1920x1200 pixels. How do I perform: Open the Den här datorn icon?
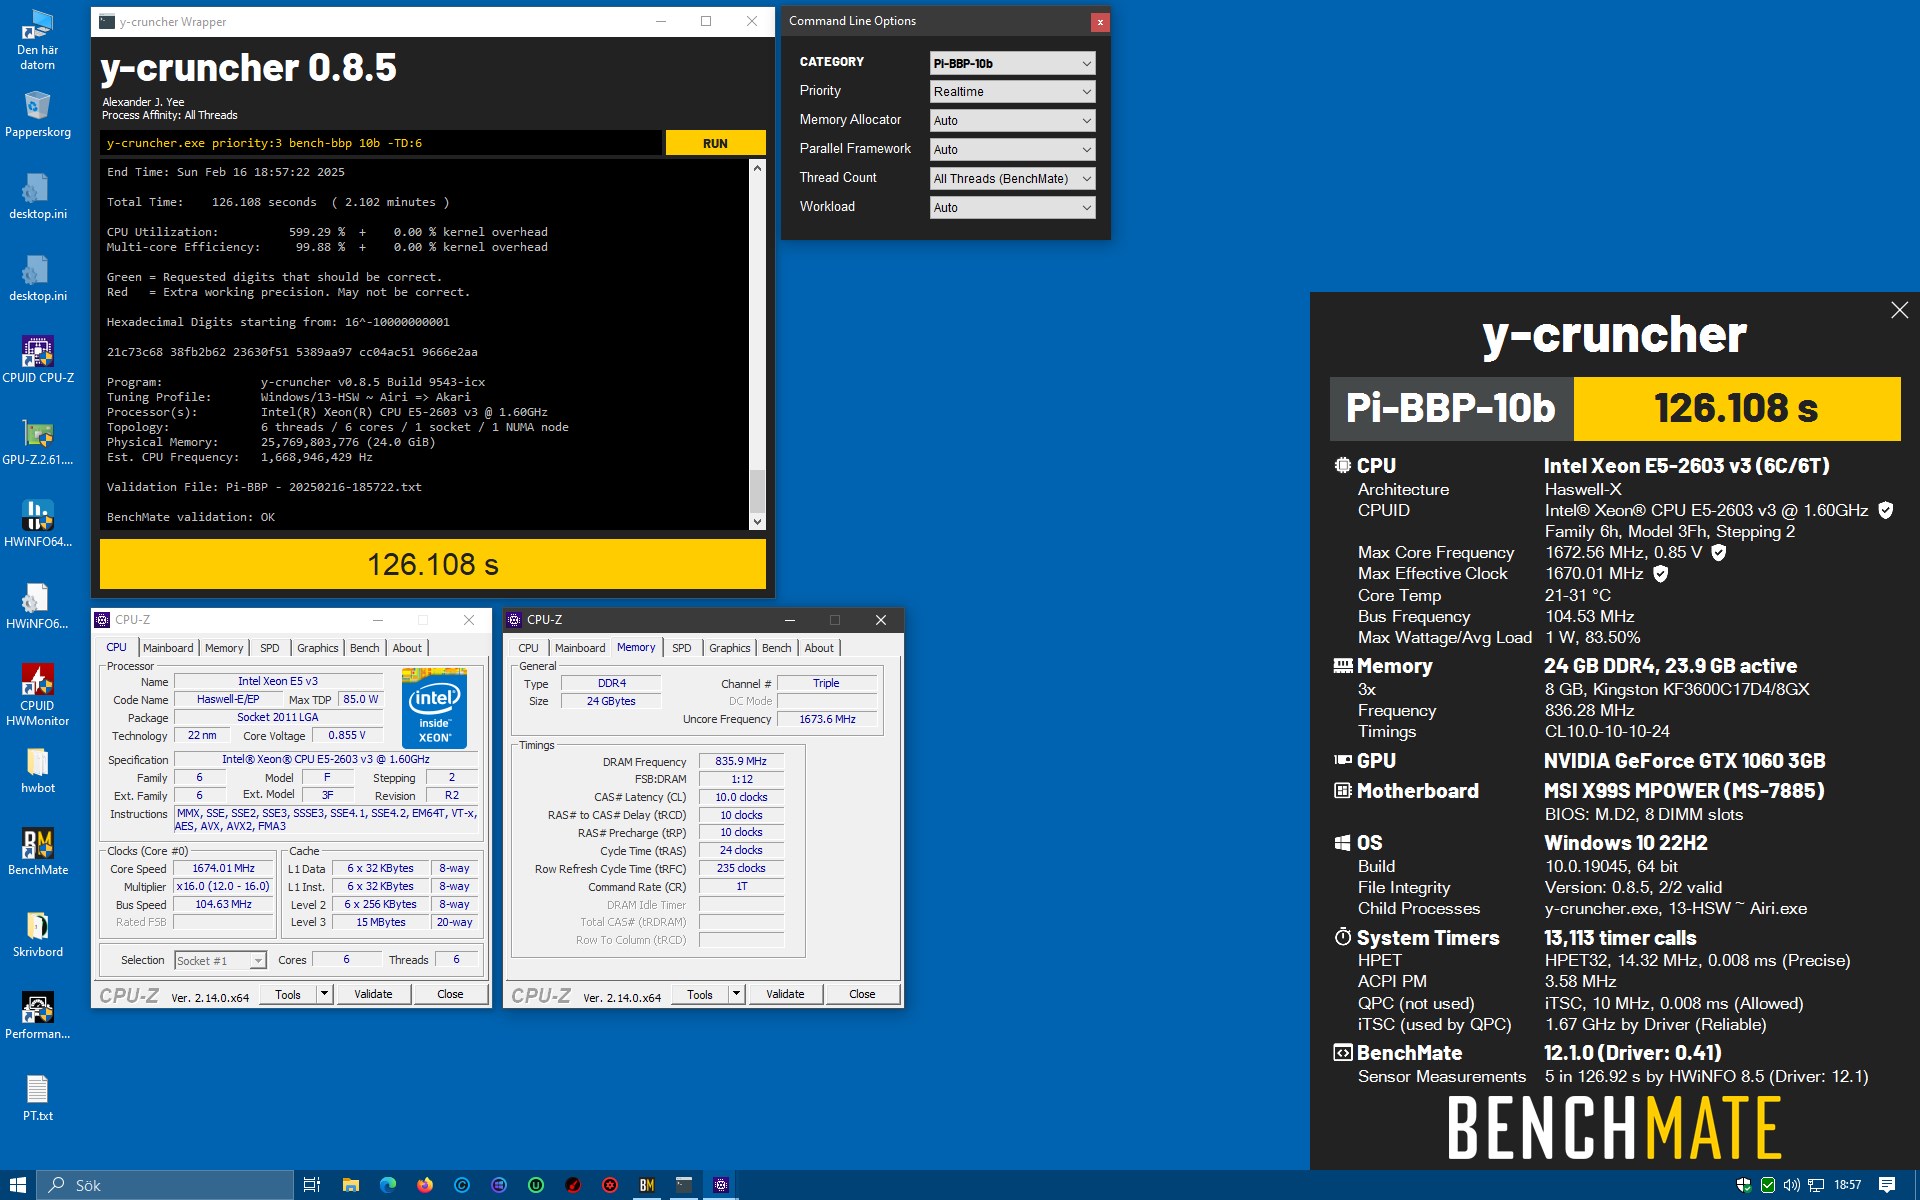click(x=38, y=40)
